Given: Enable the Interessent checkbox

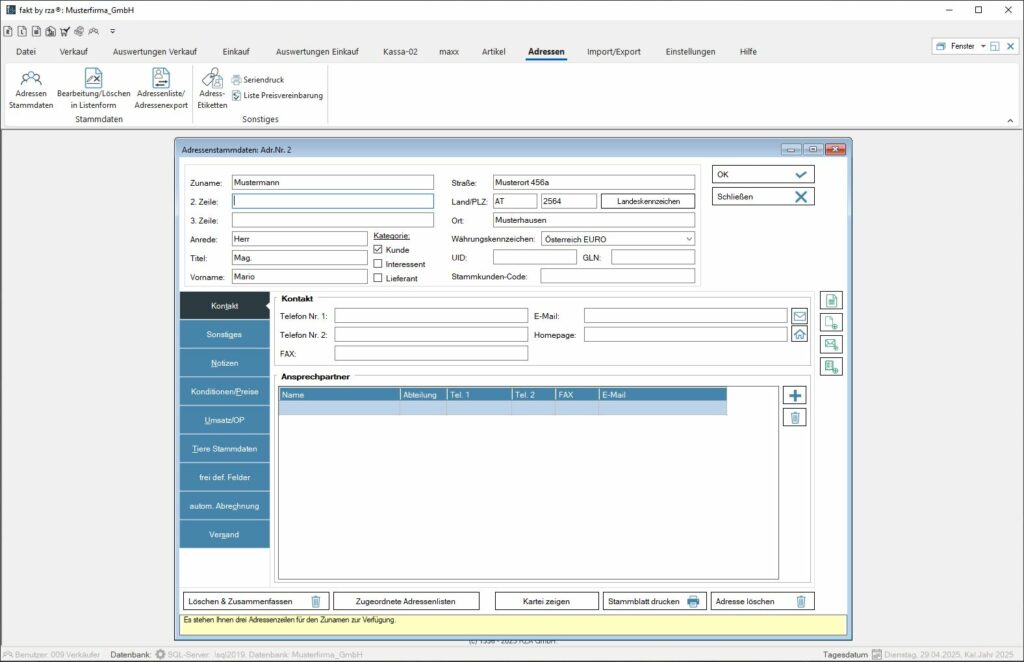Looking at the screenshot, I should pyautogui.click(x=378, y=263).
